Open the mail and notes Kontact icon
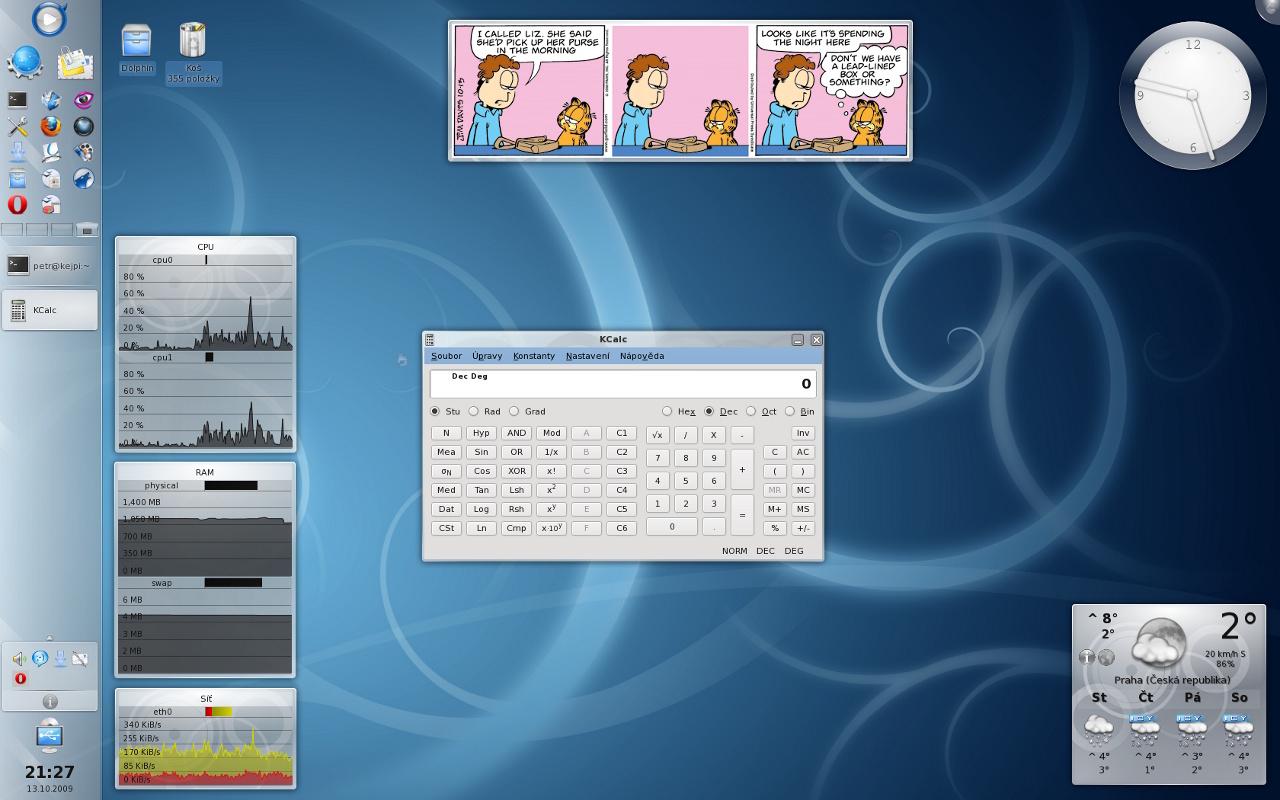1280x800 pixels. pos(75,63)
